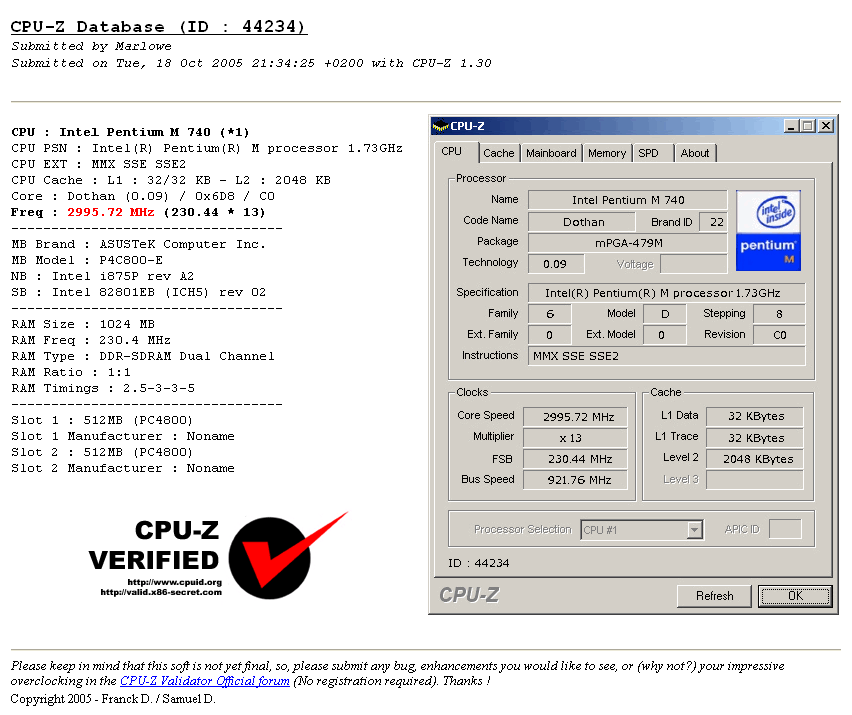Click the Model field showing D

[665, 314]
